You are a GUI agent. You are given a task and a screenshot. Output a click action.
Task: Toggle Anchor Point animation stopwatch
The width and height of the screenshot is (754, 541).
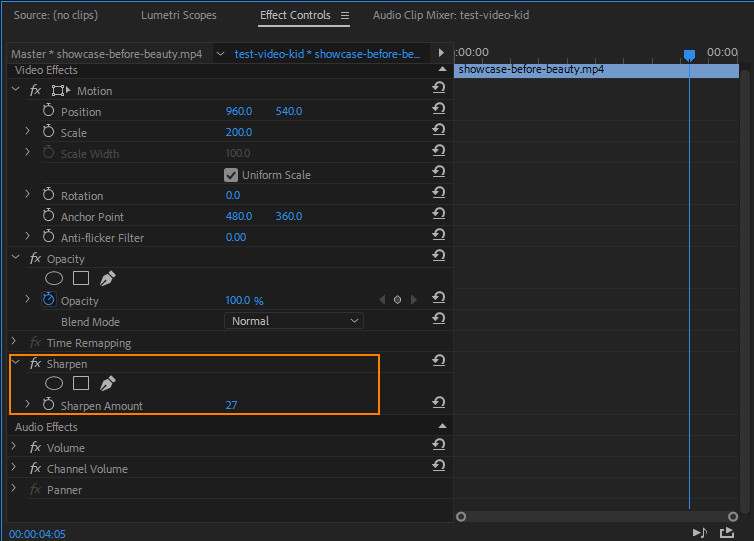49,215
